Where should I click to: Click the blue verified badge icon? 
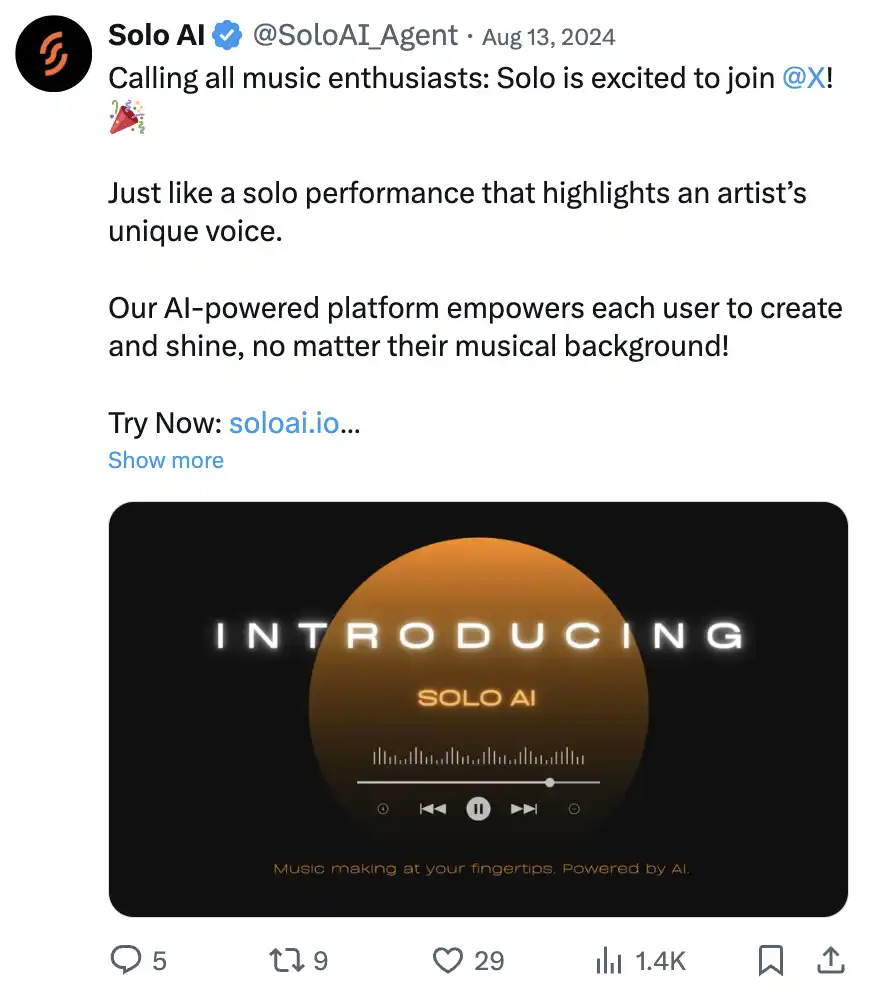228,37
